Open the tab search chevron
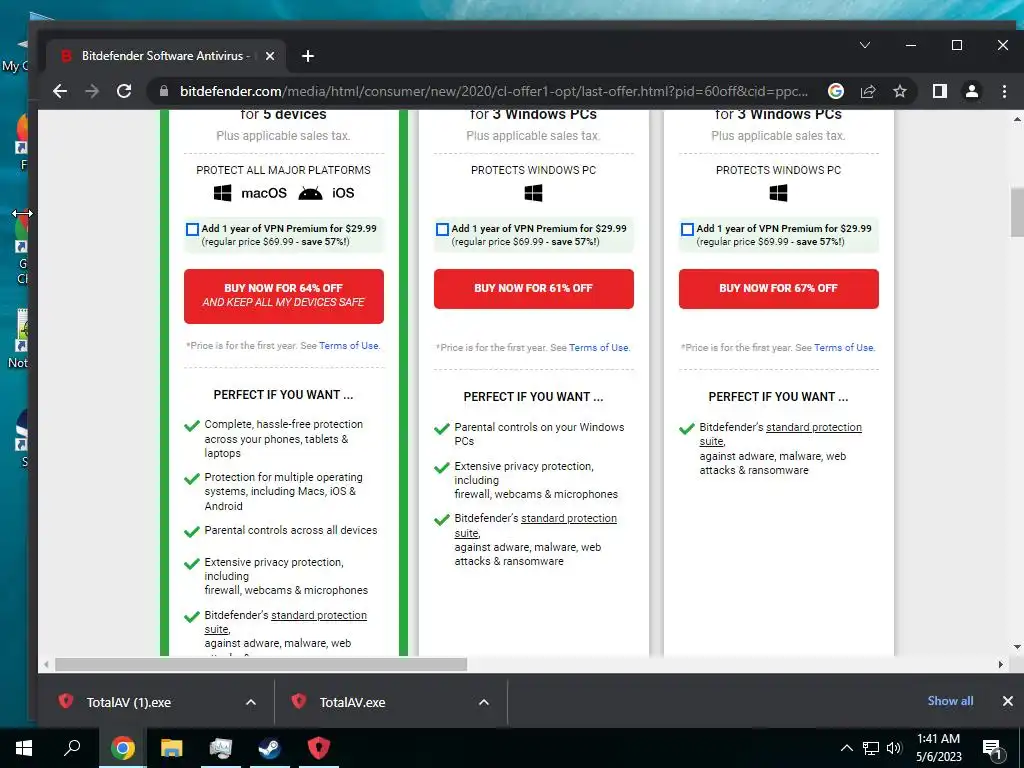 coord(865,45)
